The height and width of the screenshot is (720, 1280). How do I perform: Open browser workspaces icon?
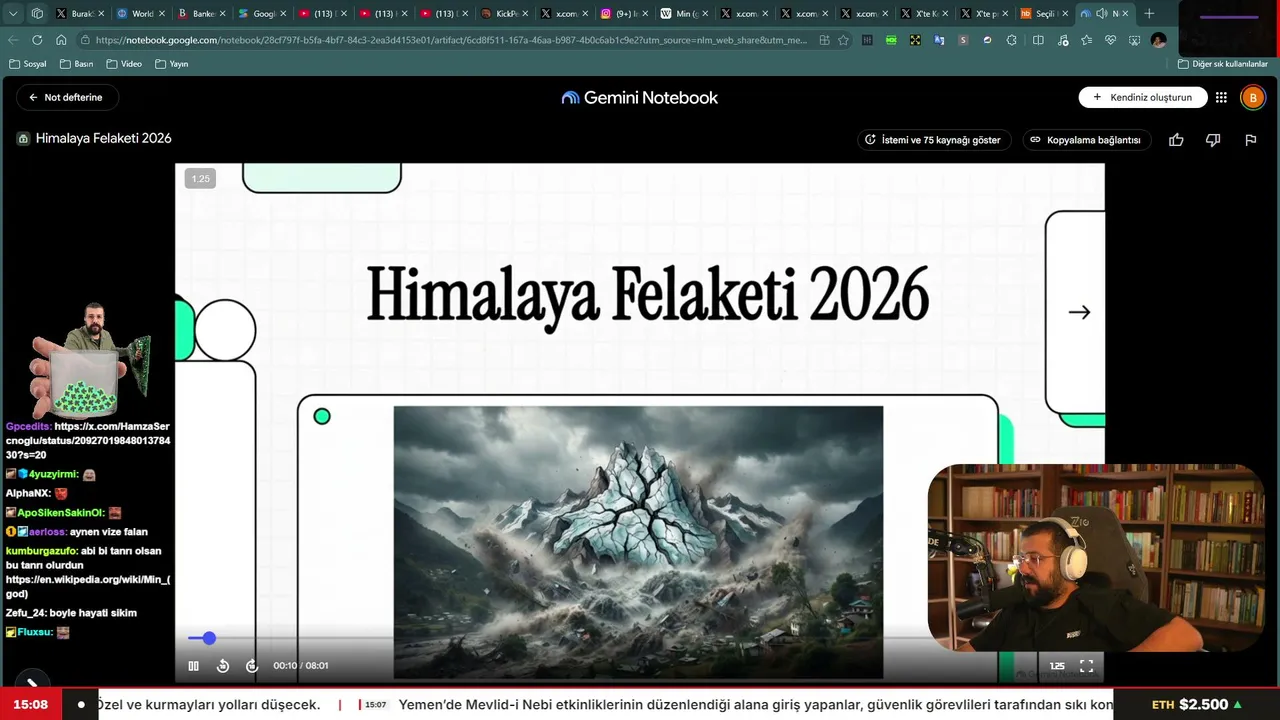37,14
